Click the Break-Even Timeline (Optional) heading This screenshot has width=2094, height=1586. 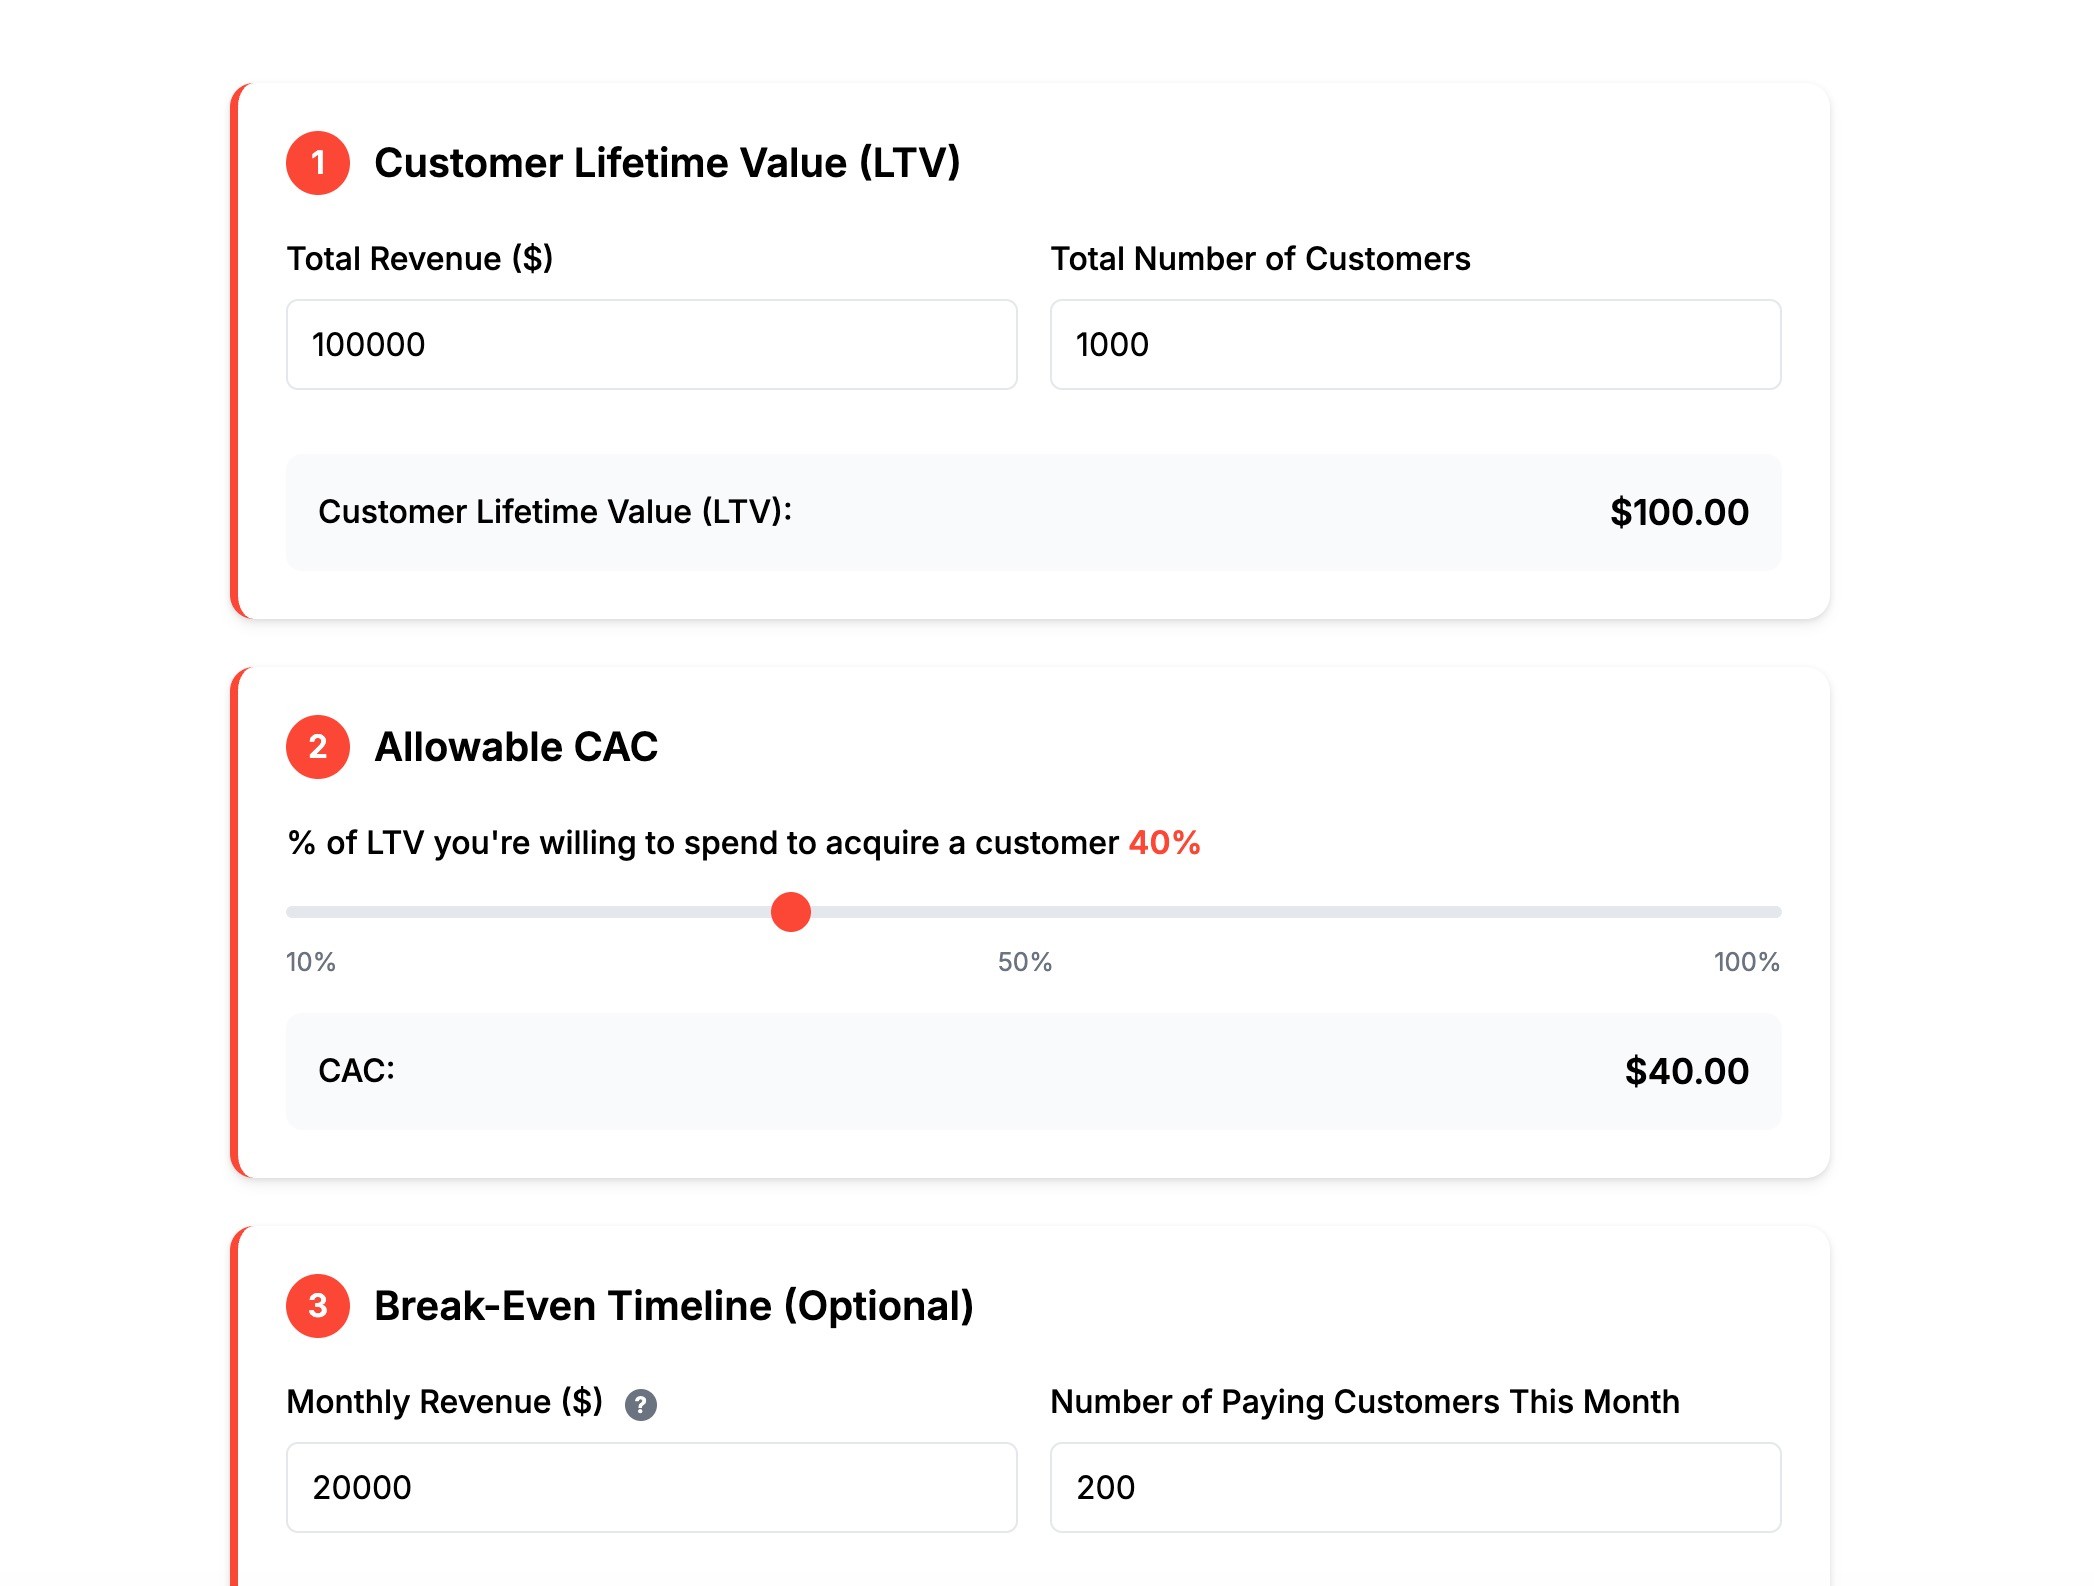[x=674, y=1307]
